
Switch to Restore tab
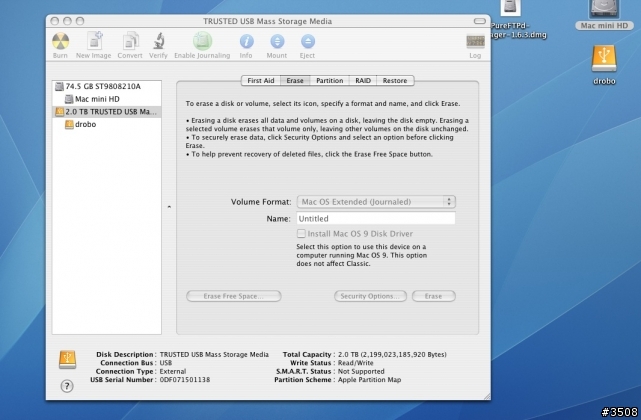click(x=395, y=81)
